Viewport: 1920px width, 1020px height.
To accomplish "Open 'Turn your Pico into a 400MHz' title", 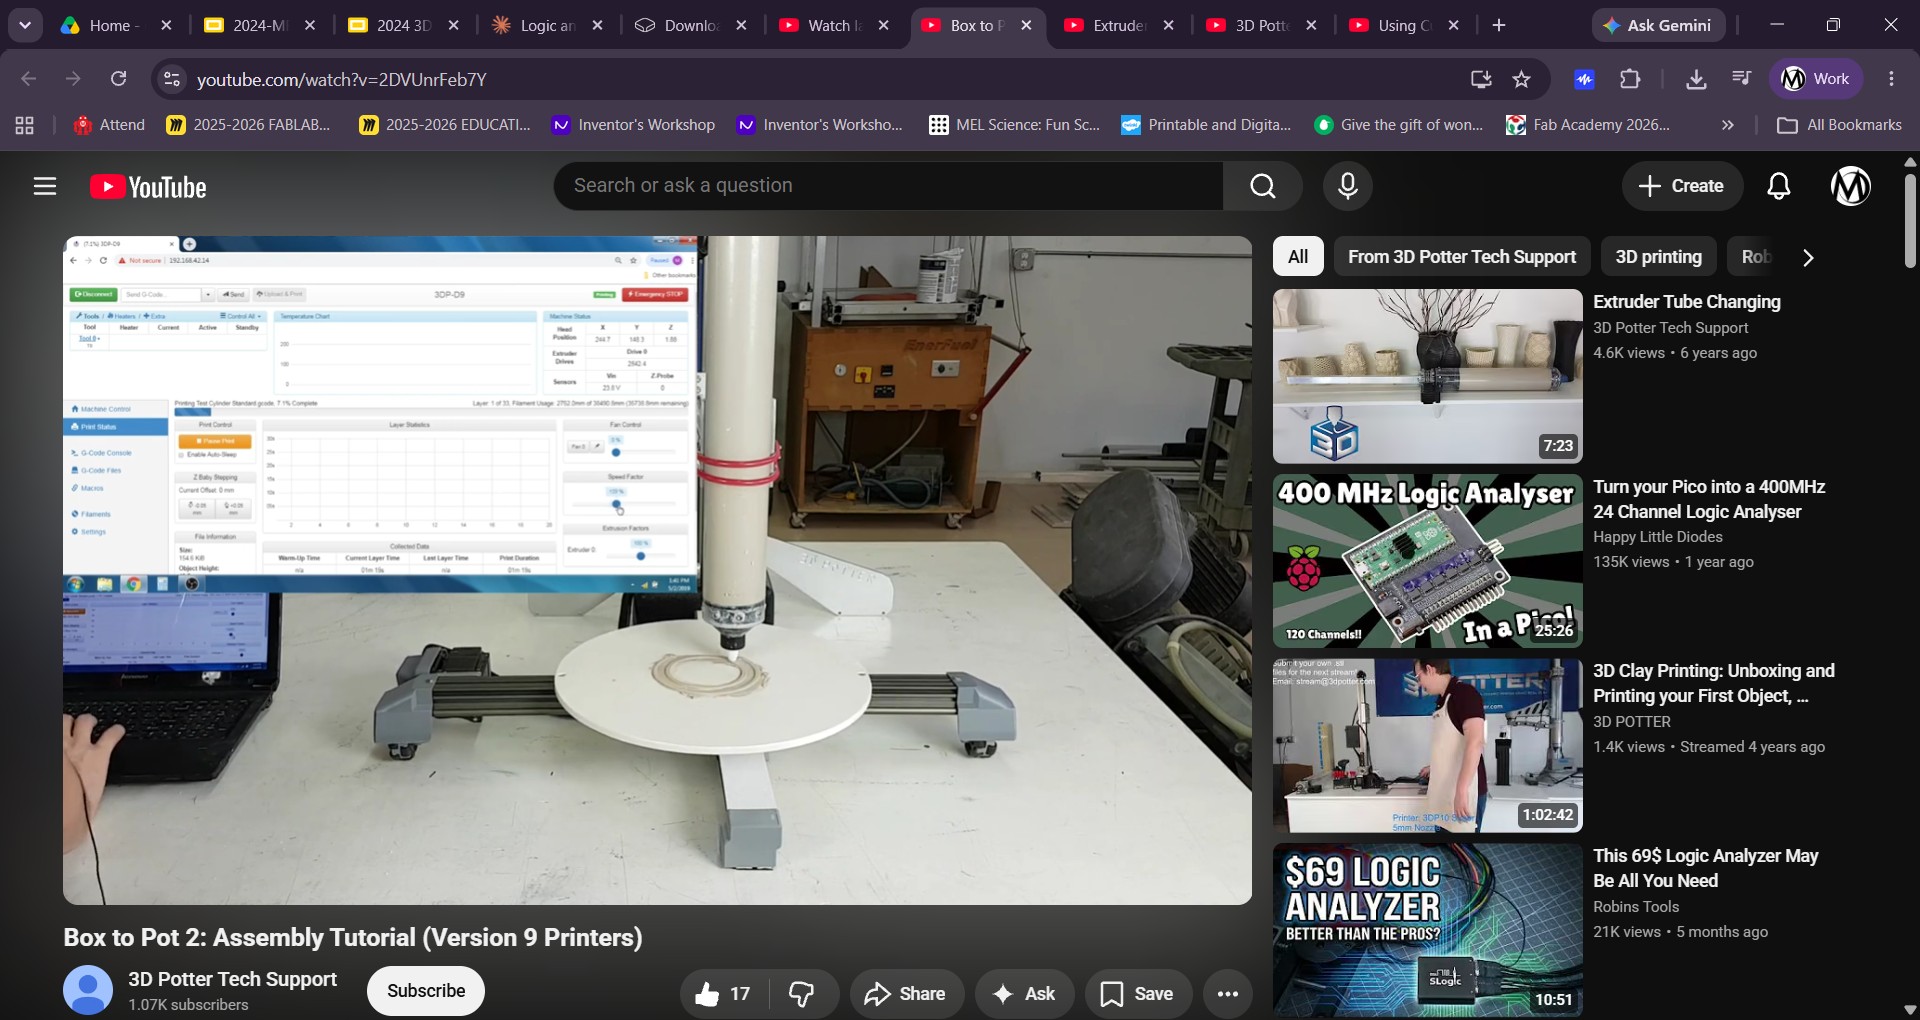I will [1709, 499].
